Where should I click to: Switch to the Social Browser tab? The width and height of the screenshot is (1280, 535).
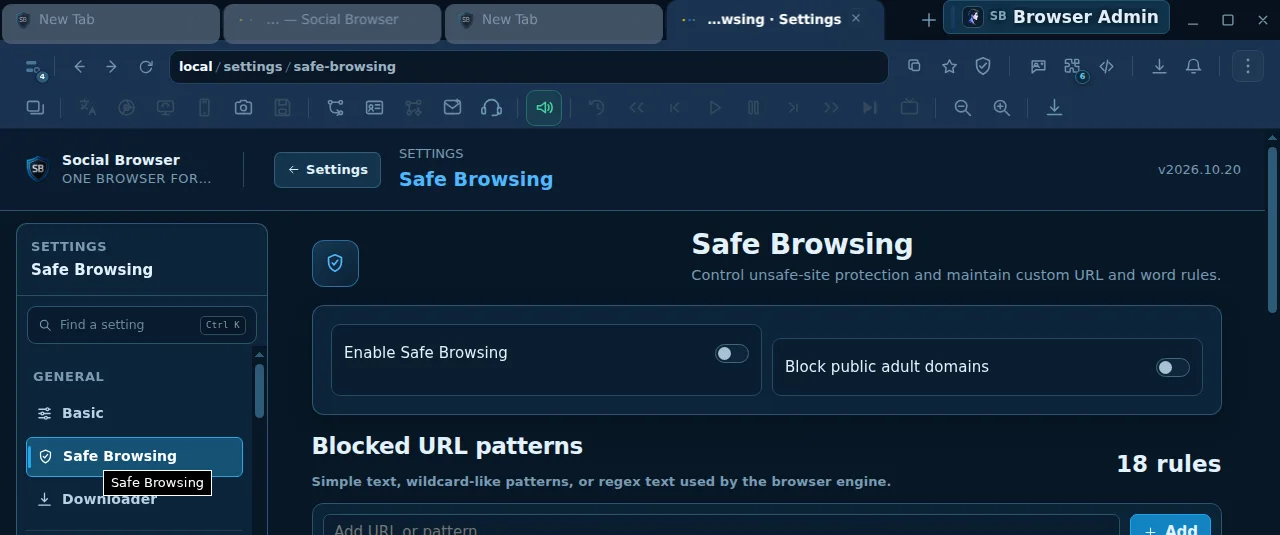pos(332,23)
